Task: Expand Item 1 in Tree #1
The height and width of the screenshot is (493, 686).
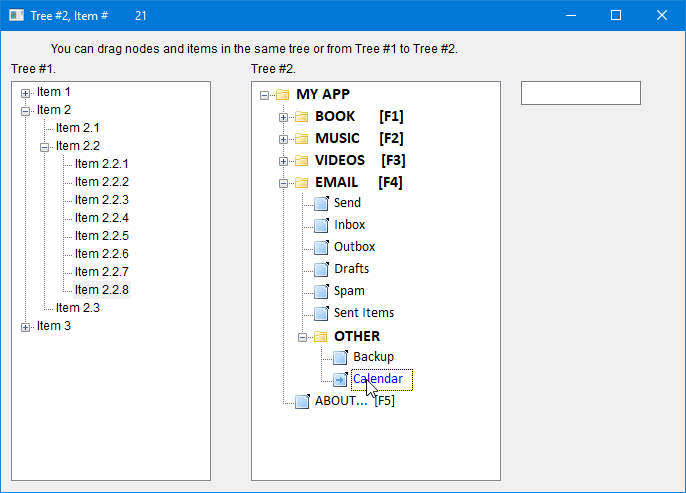Action: tap(25, 92)
